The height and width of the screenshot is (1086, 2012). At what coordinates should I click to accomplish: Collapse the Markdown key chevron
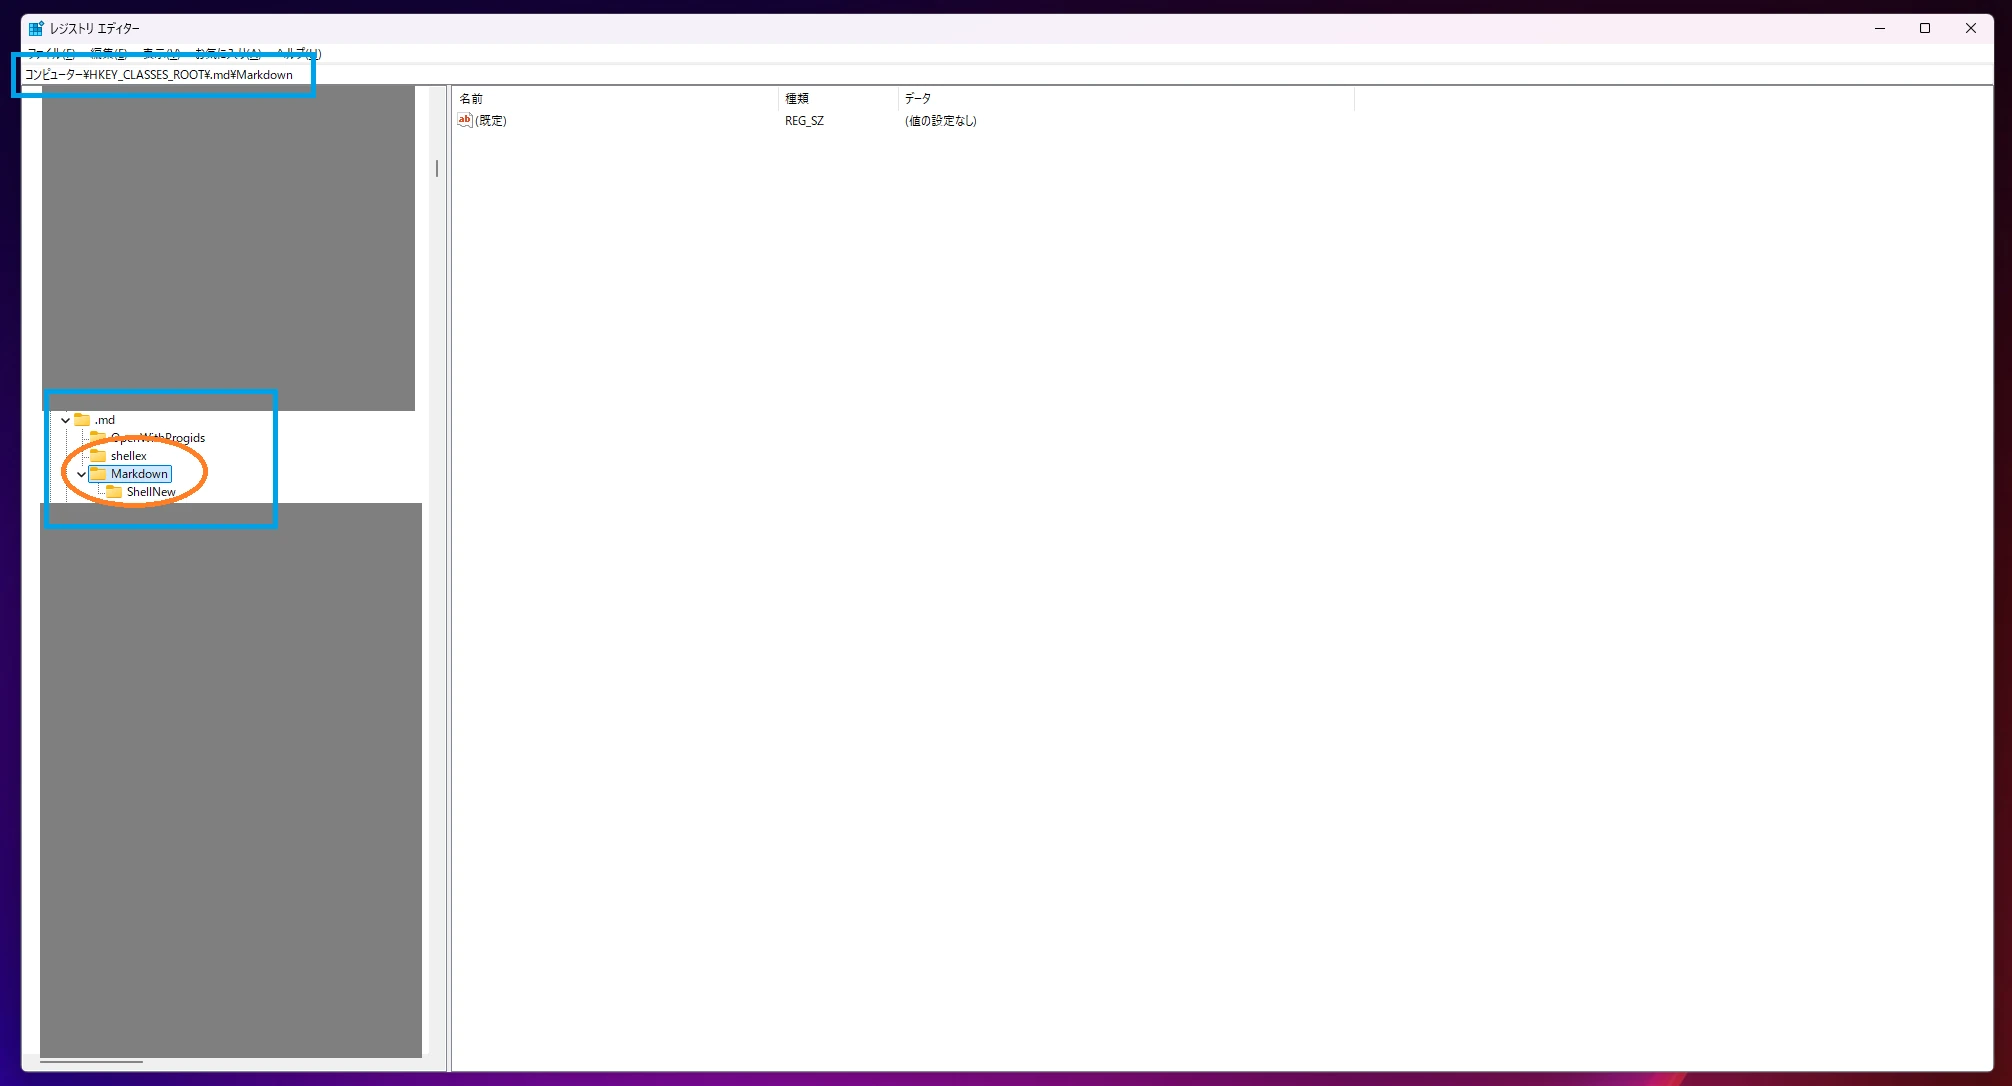click(x=82, y=474)
